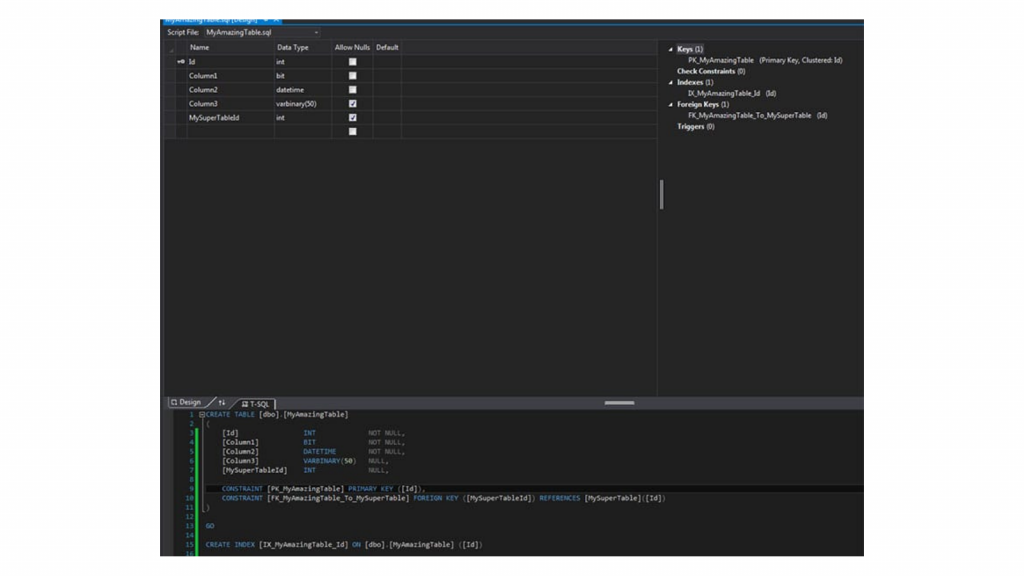Click 'PRIMARY KEY' keywords on code line 9

coord(370,488)
